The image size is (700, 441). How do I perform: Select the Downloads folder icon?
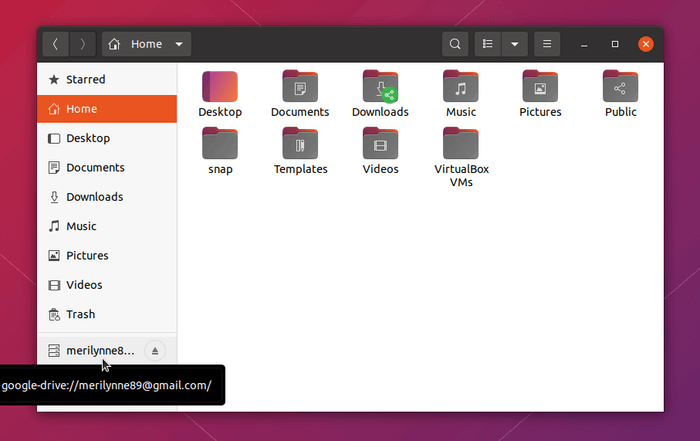point(380,87)
